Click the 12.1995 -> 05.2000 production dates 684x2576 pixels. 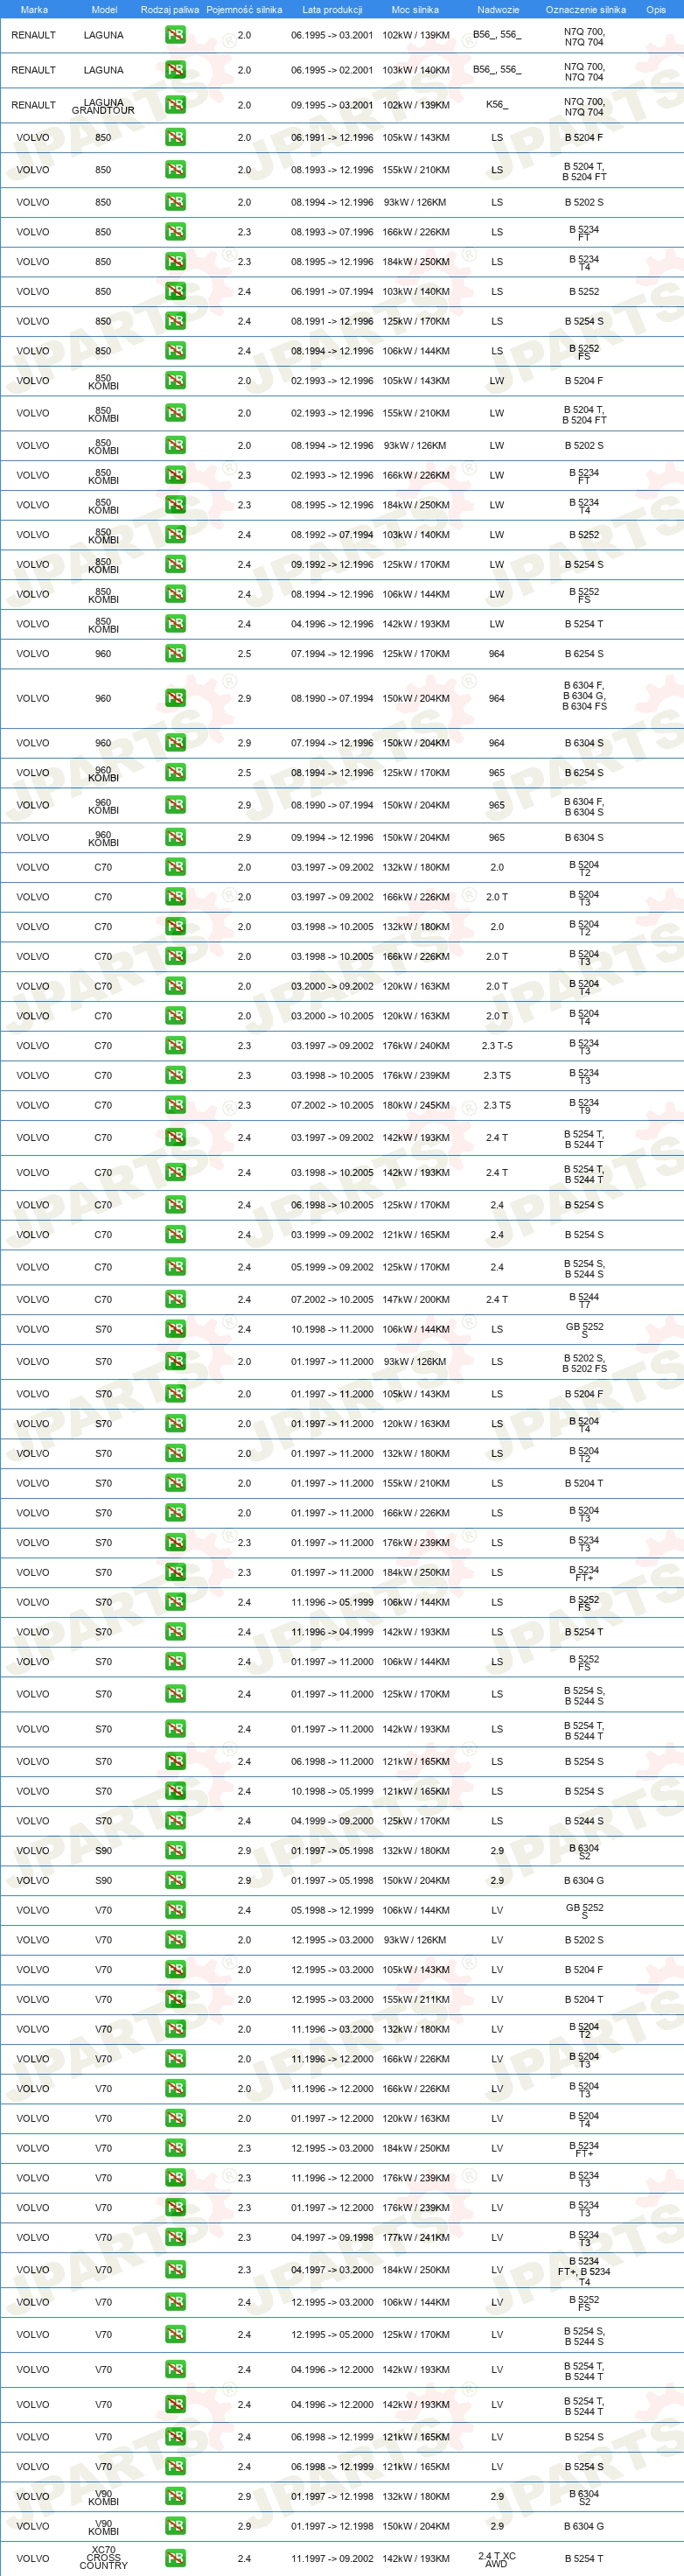[332, 2335]
